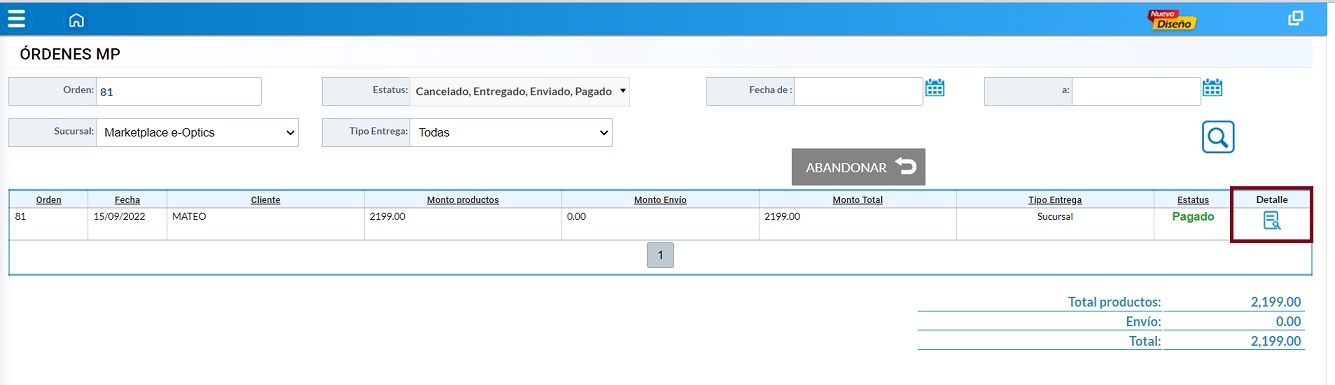Go to page 1 of results
This screenshot has width=1335, height=385.
pos(660,255)
